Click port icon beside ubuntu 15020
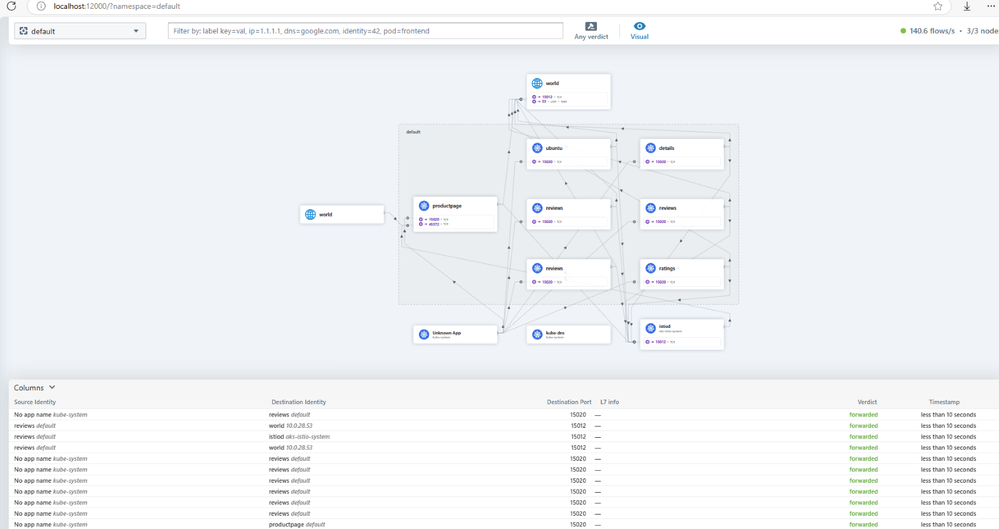This screenshot has height=529, width=999. [534, 162]
